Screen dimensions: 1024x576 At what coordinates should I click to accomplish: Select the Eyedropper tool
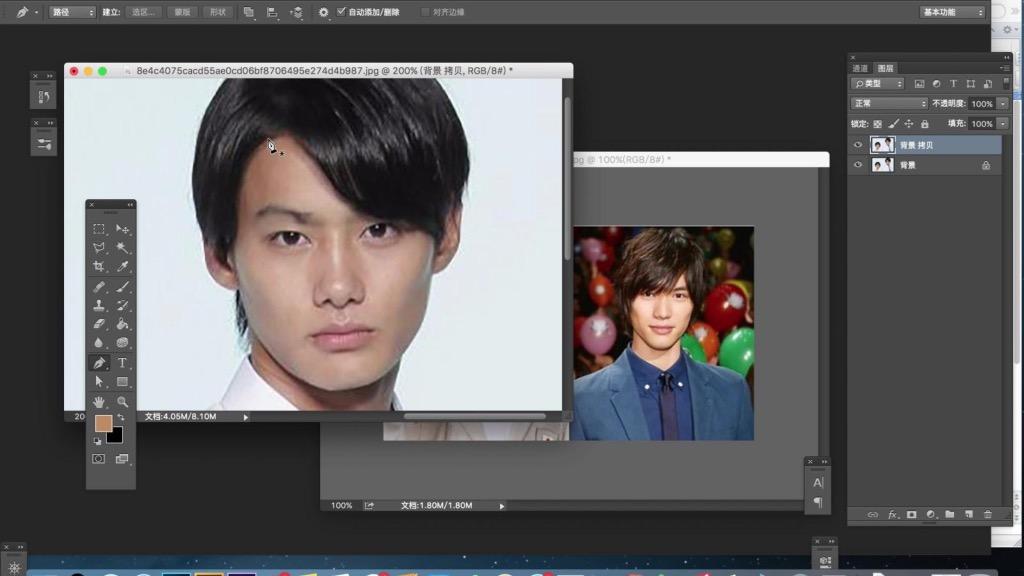point(122,266)
